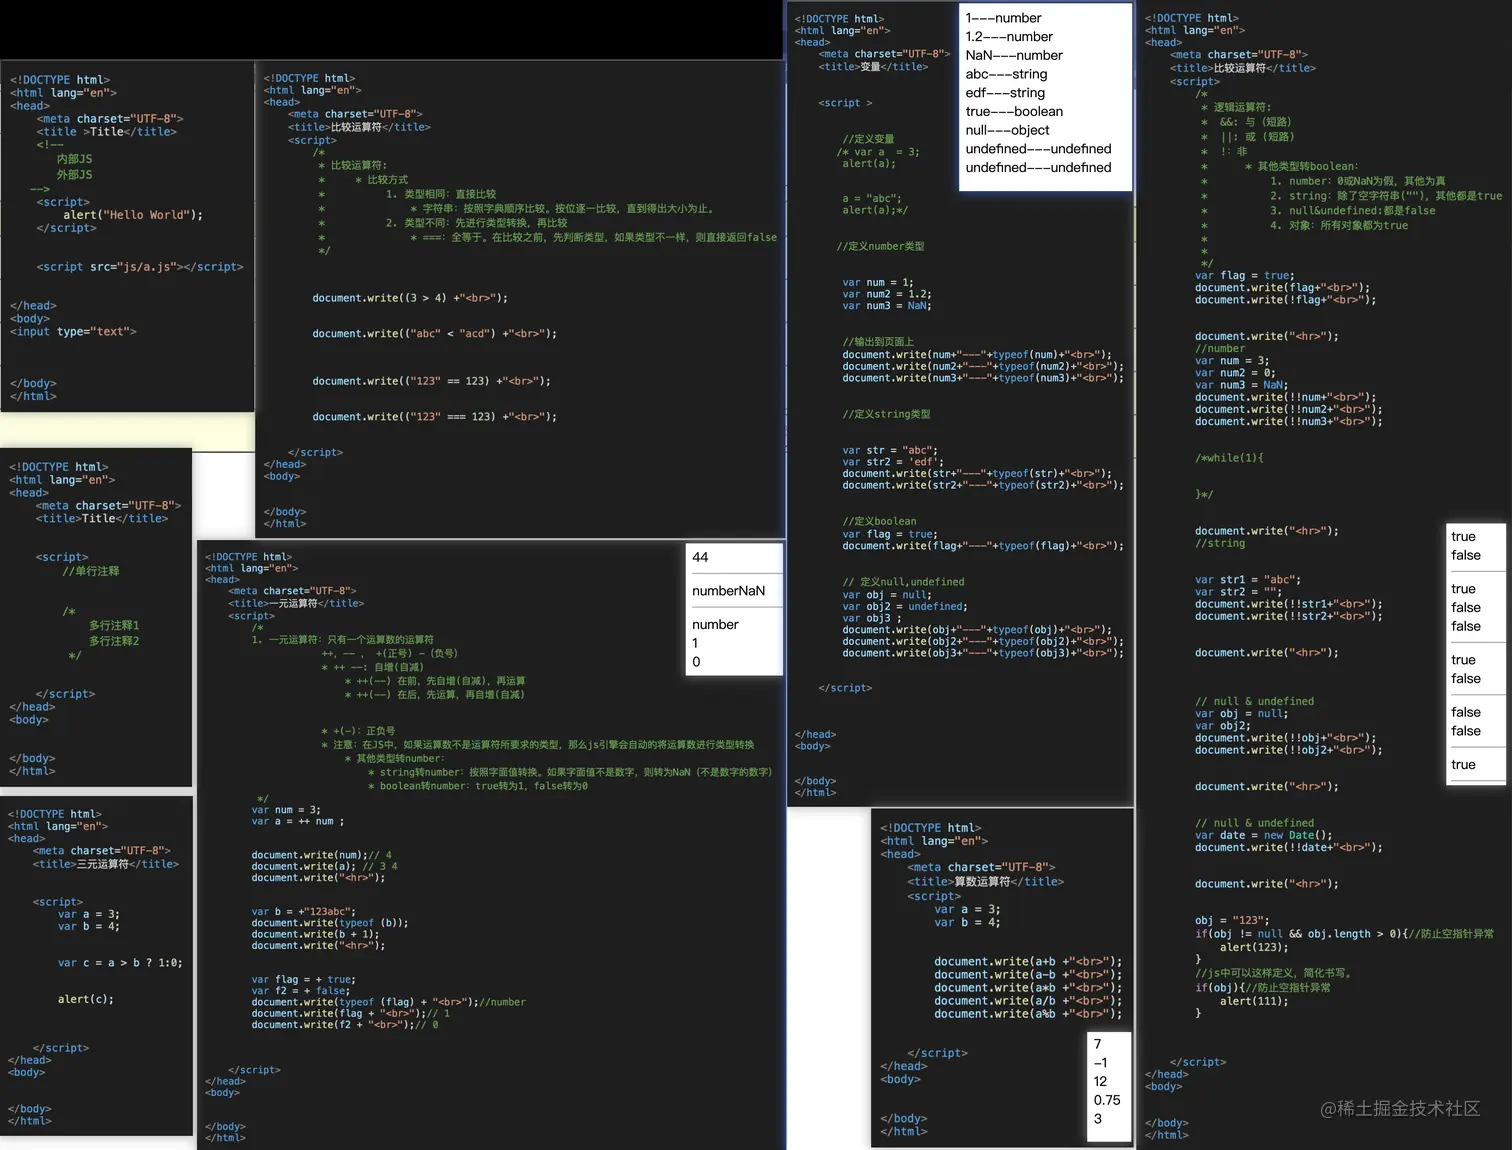Select the //输出到页面上 comment
This screenshot has width=1512, height=1150.
click(x=878, y=342)
